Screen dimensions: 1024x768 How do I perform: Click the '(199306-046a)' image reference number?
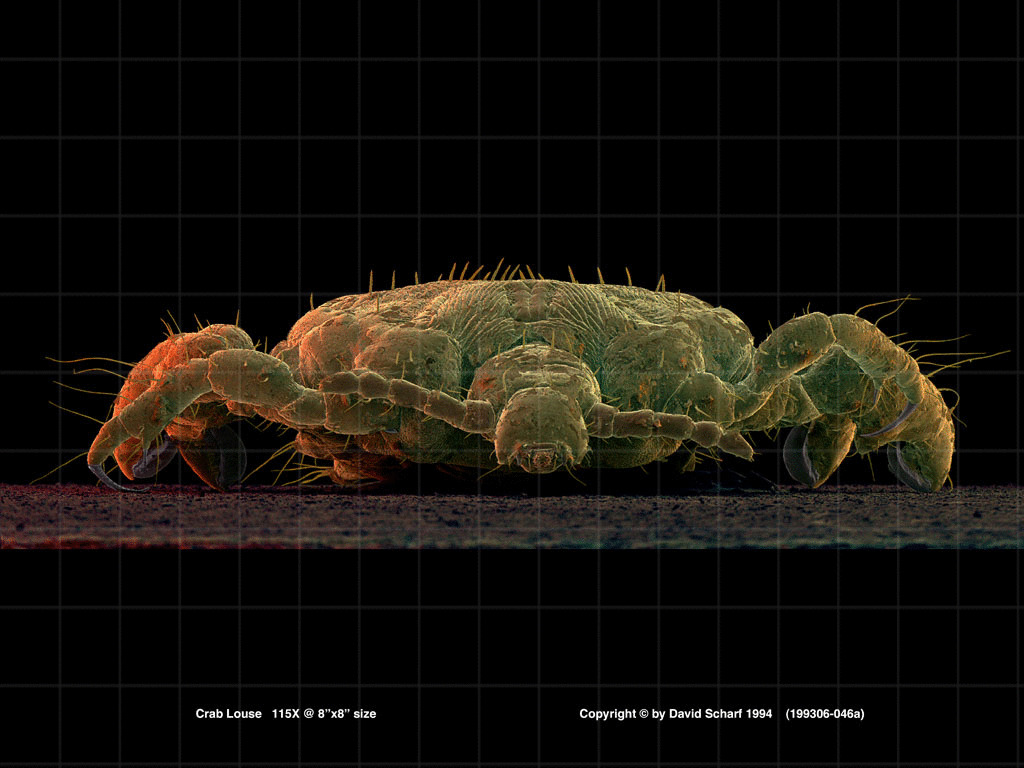825,714
